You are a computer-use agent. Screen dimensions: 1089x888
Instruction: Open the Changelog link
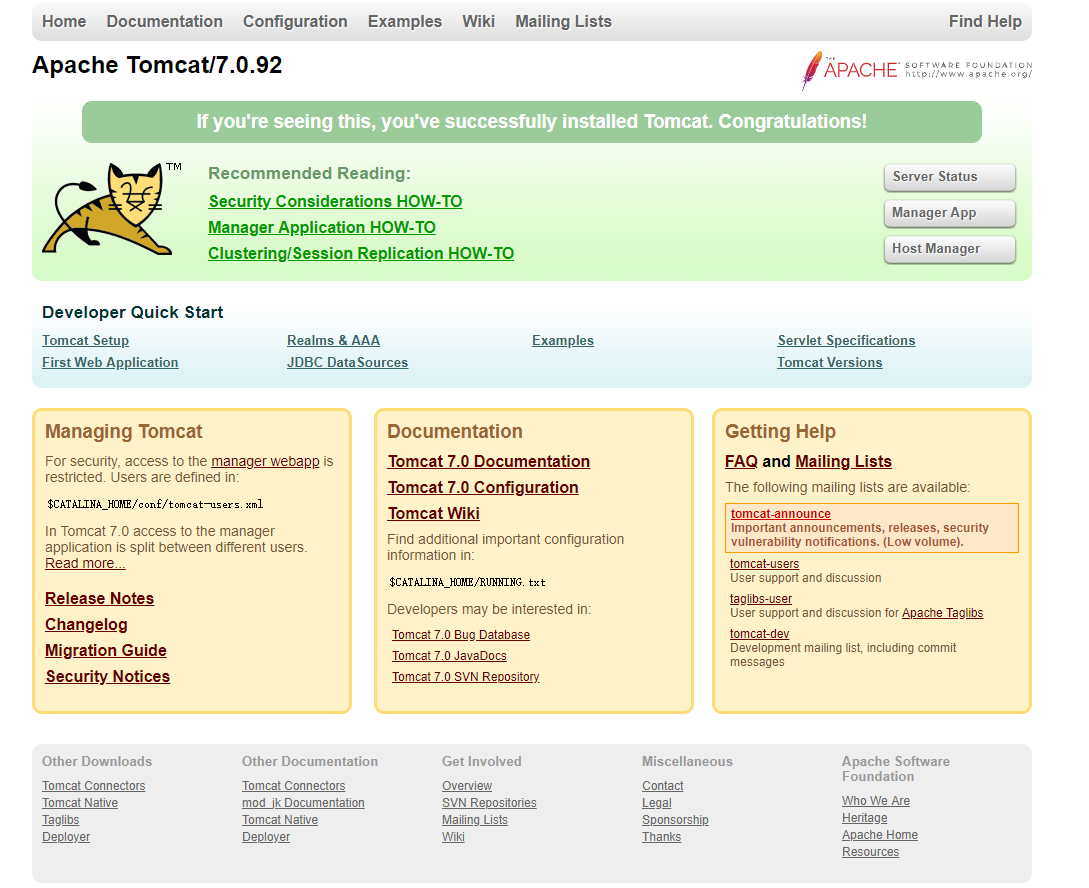(86, 625)
